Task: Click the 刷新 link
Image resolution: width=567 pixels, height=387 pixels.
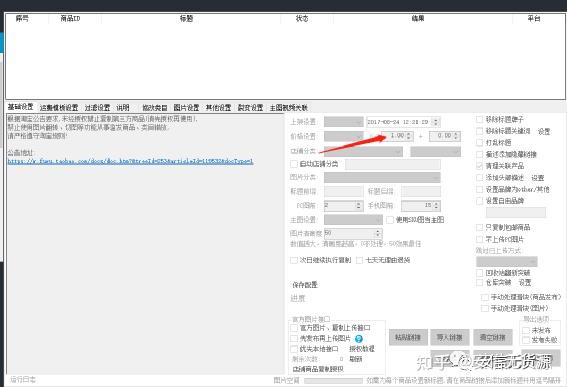Action: tap(355, 359)
